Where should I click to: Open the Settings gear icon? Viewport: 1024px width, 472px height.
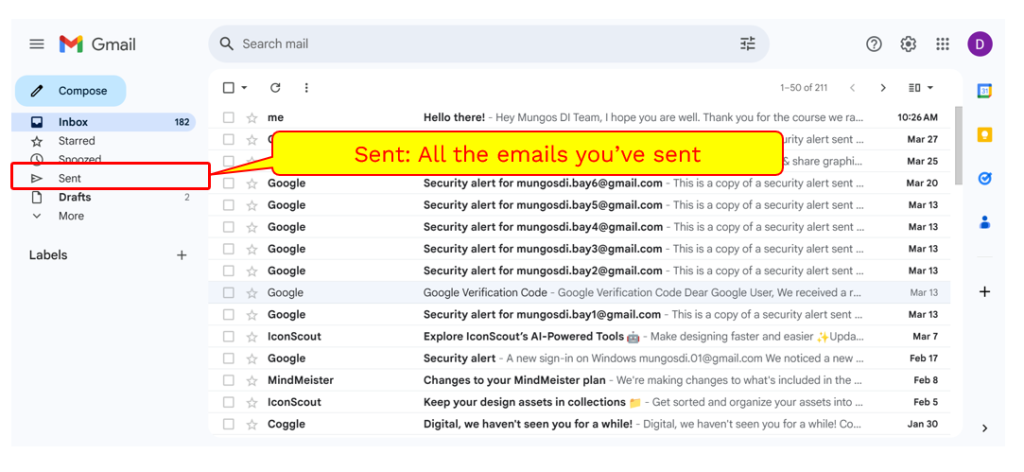[x=908, y=44]
